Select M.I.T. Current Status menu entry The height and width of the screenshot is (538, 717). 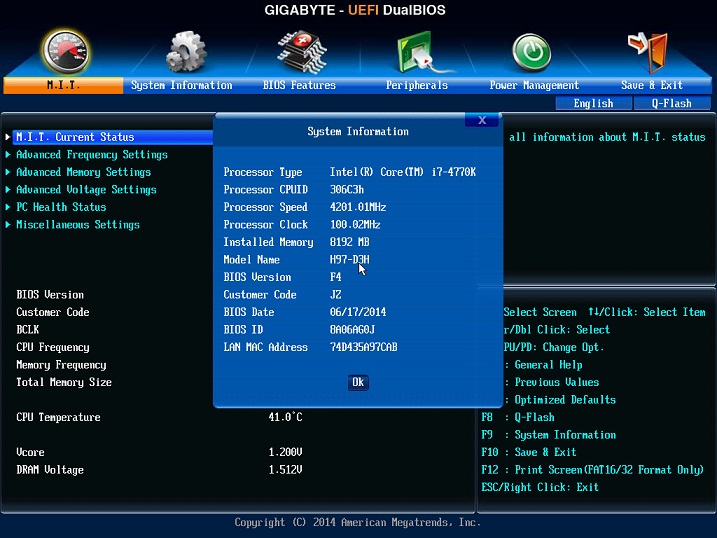(112, 137)
